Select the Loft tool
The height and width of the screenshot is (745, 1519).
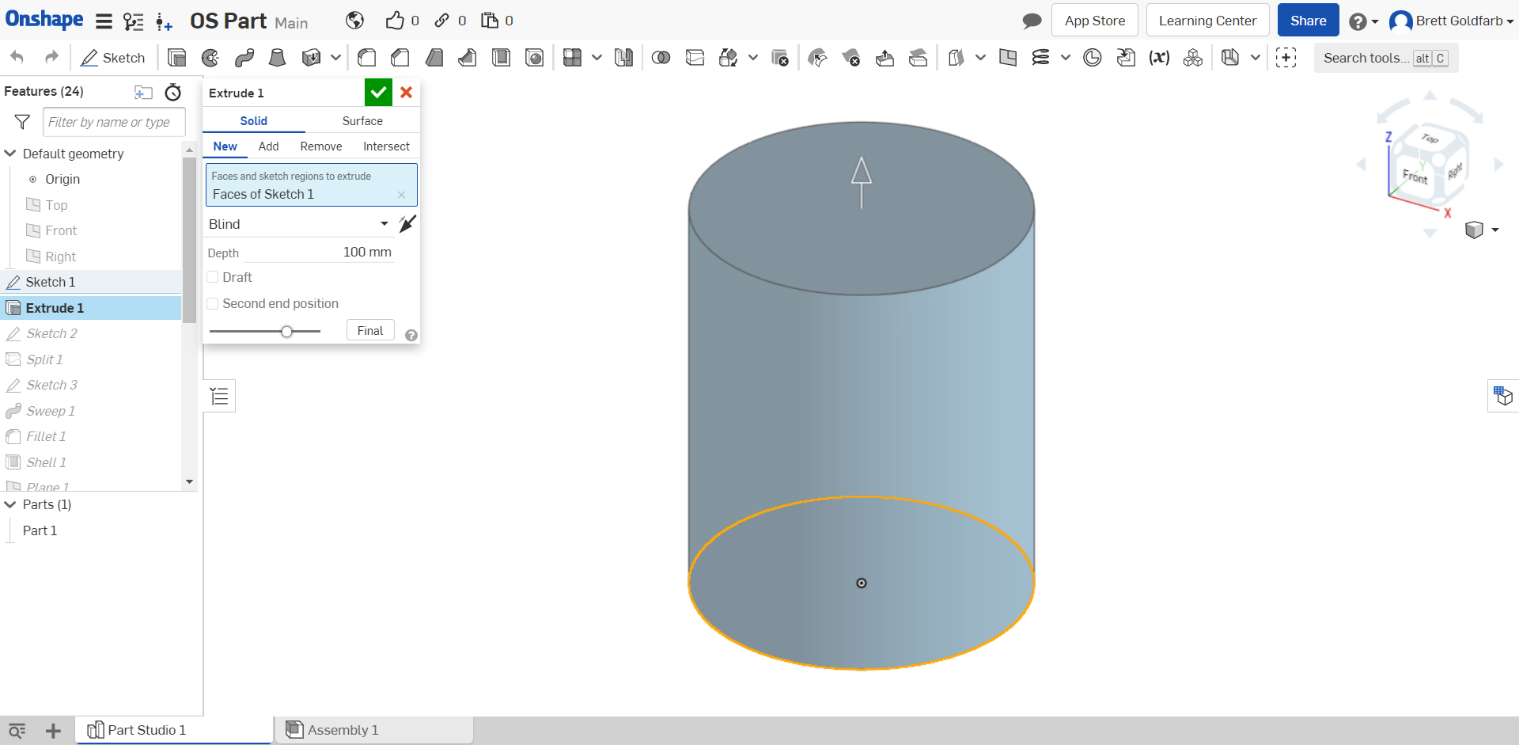tap(277, 57)
